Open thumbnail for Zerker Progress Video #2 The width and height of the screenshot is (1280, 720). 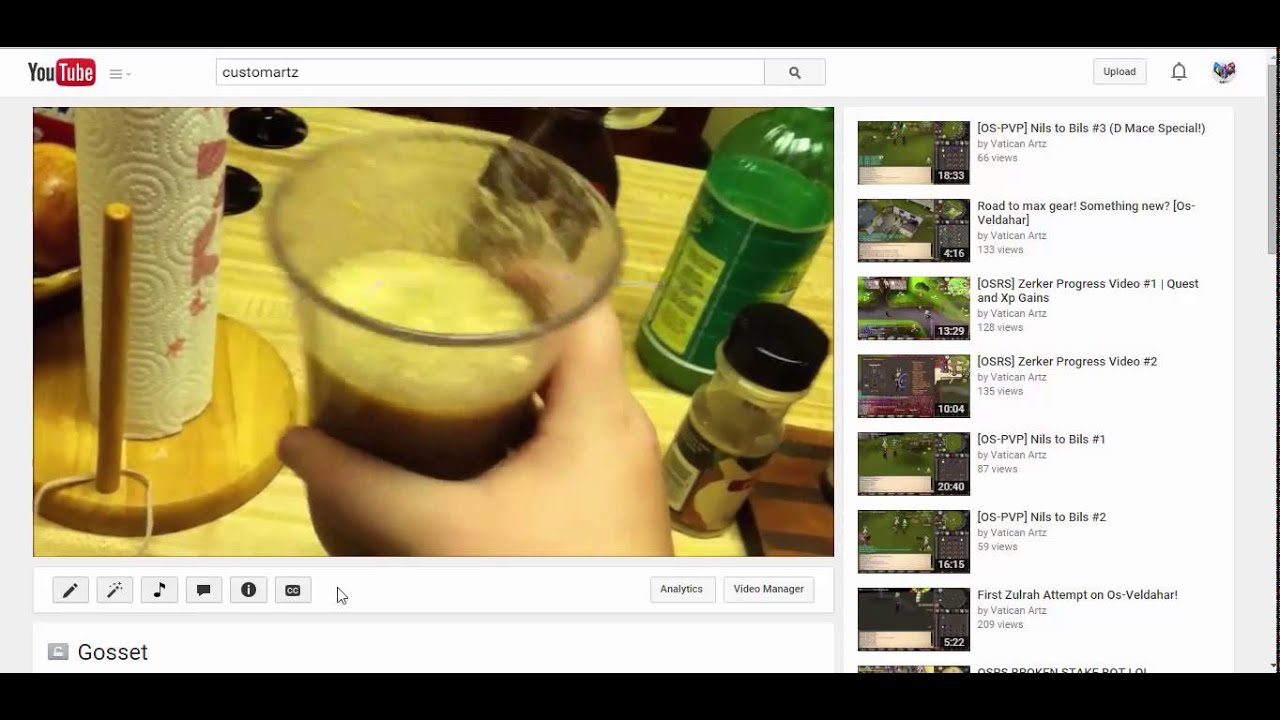click(914, 386)
